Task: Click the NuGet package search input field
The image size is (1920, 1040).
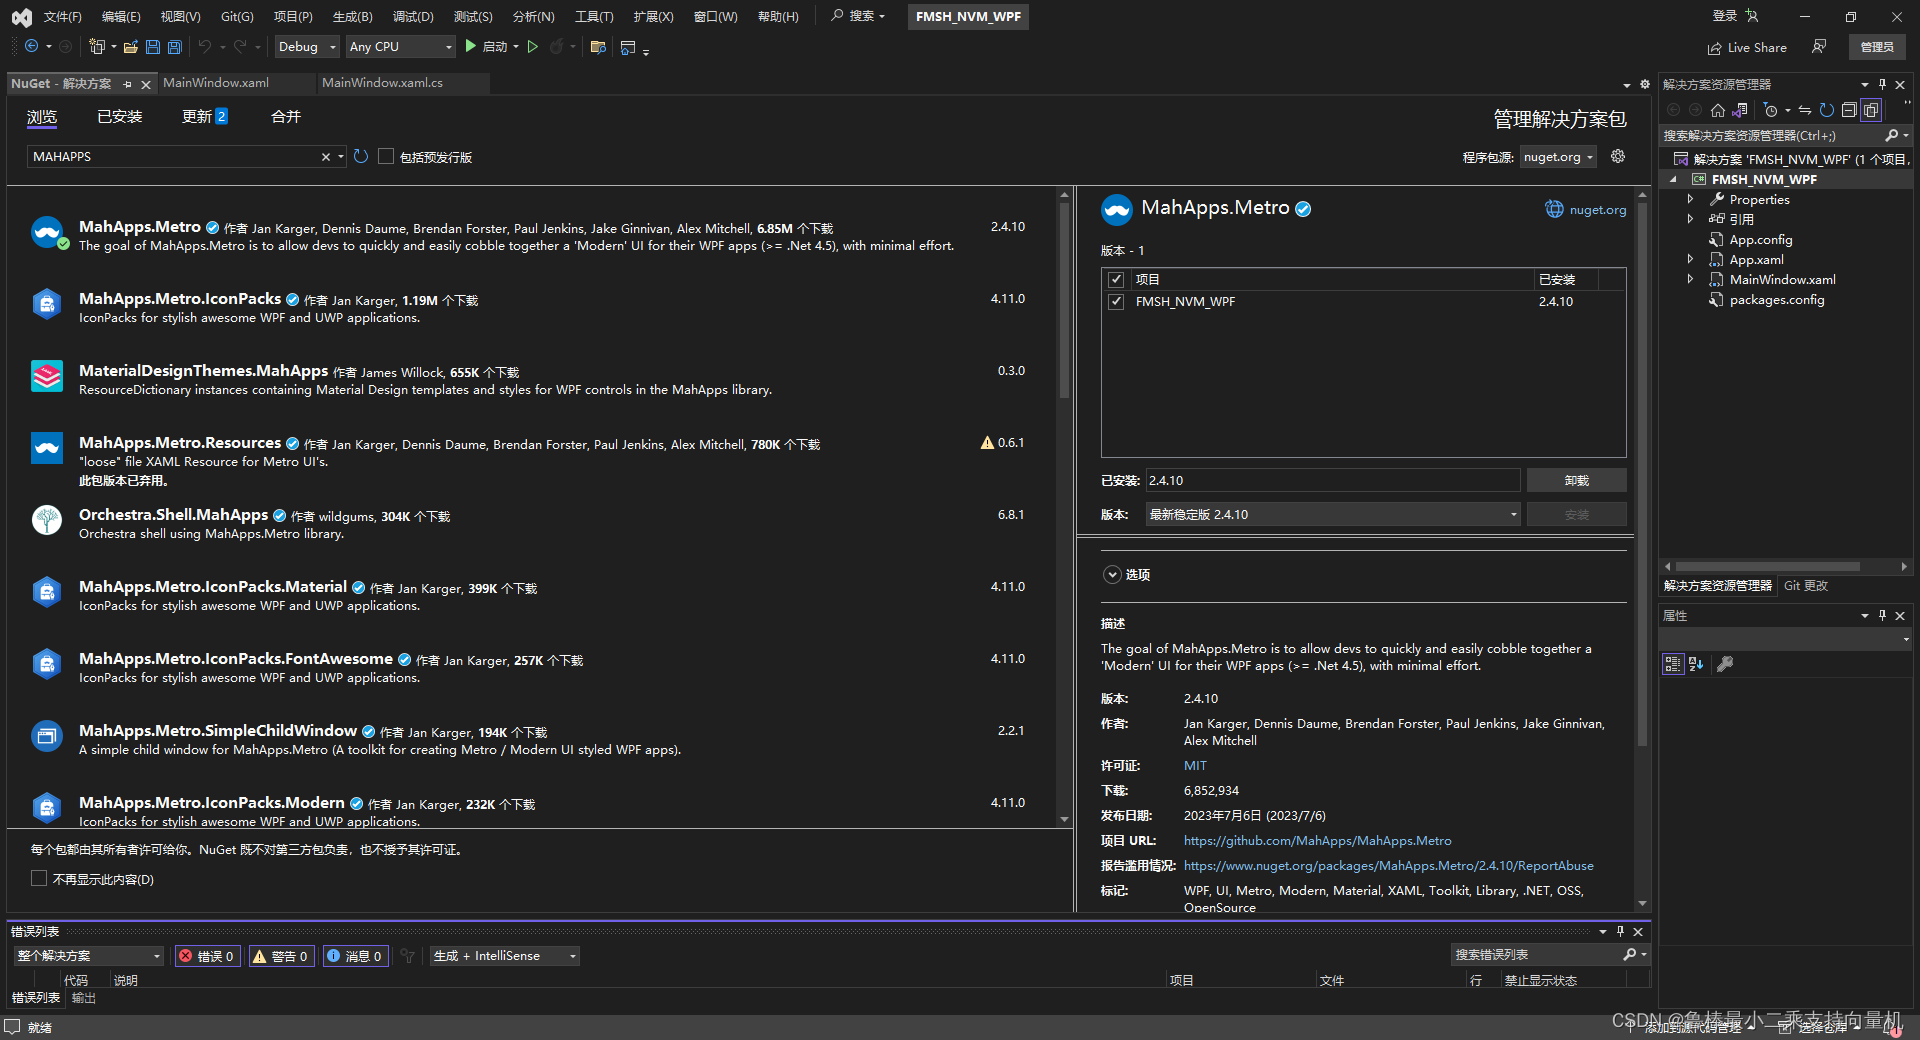Action: (173, 157)
